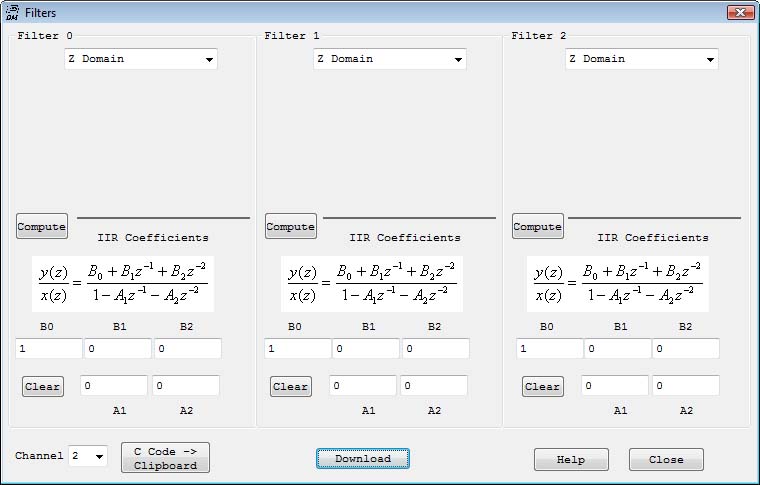Click the Filters window title icon
760x485 pixels.
coord(12,13)
